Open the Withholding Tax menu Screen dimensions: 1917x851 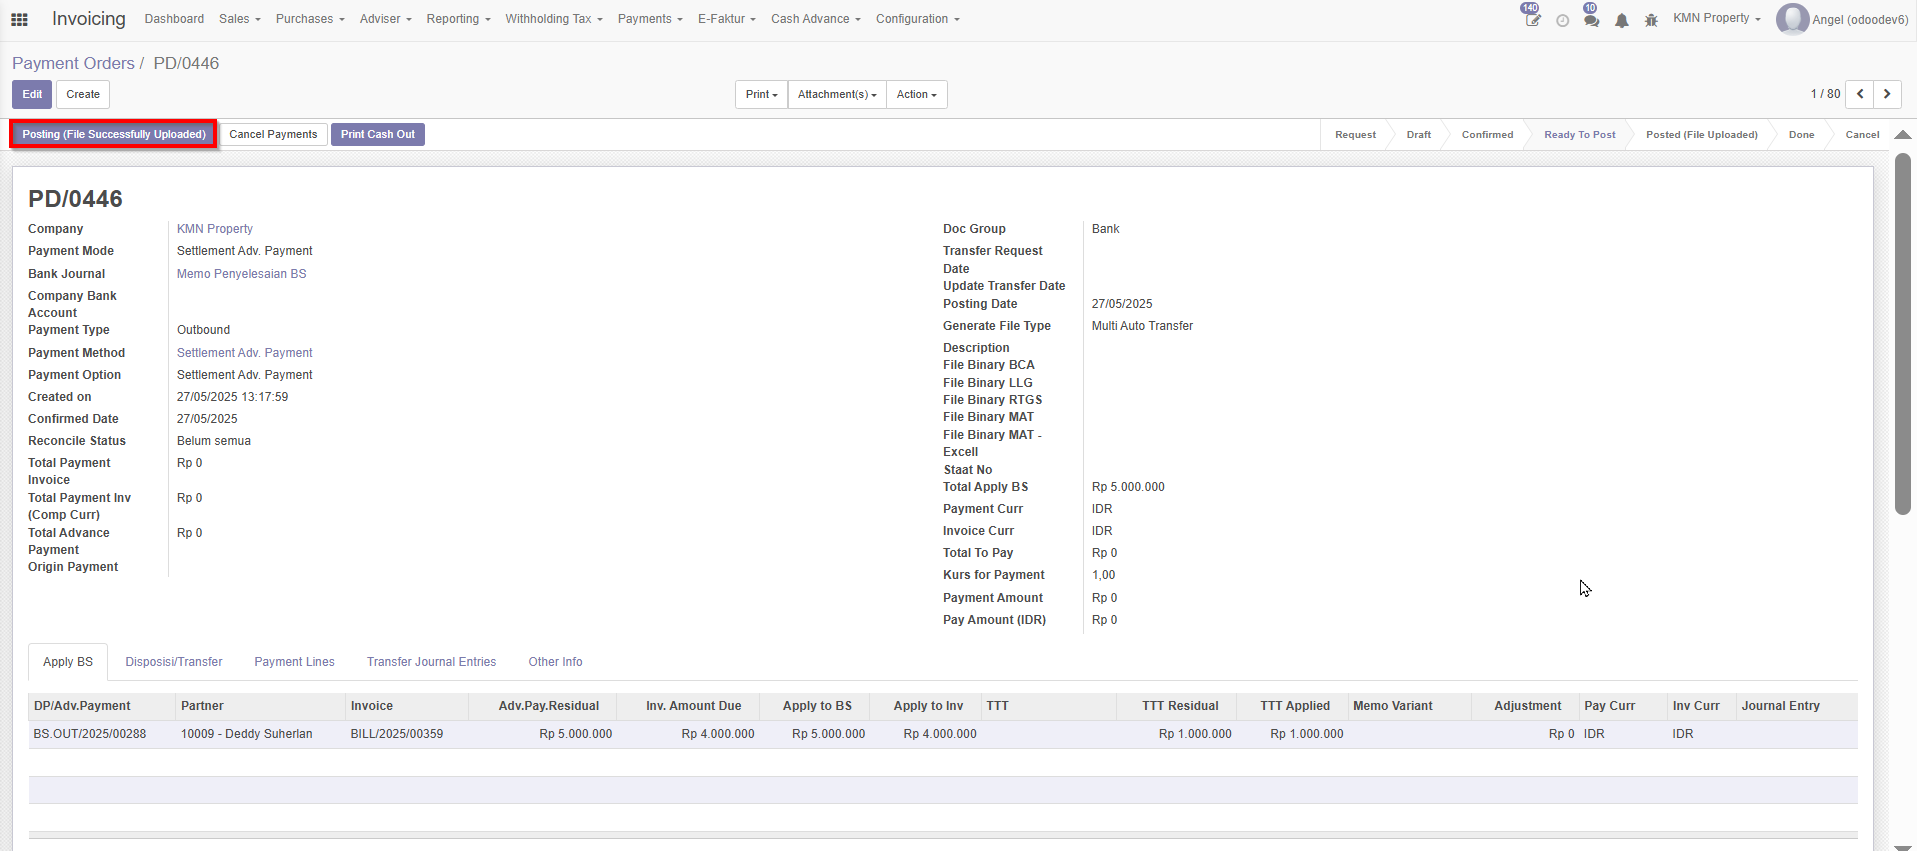(553, 19)
